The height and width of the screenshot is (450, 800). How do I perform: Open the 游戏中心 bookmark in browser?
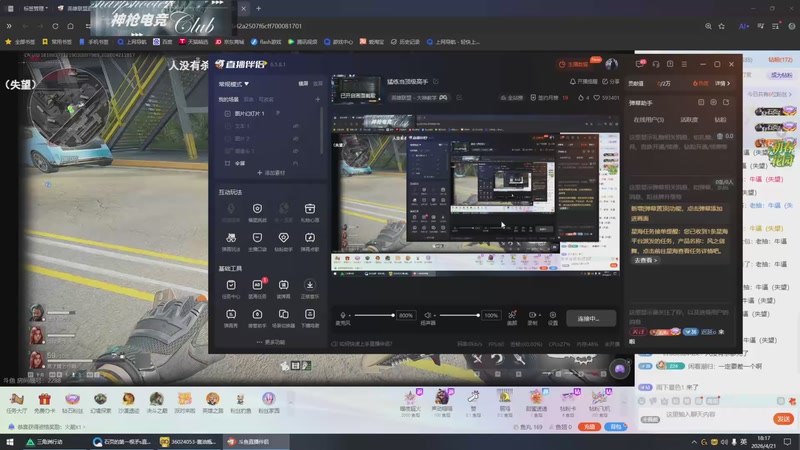pyautogui.click(x=338, y=42)
